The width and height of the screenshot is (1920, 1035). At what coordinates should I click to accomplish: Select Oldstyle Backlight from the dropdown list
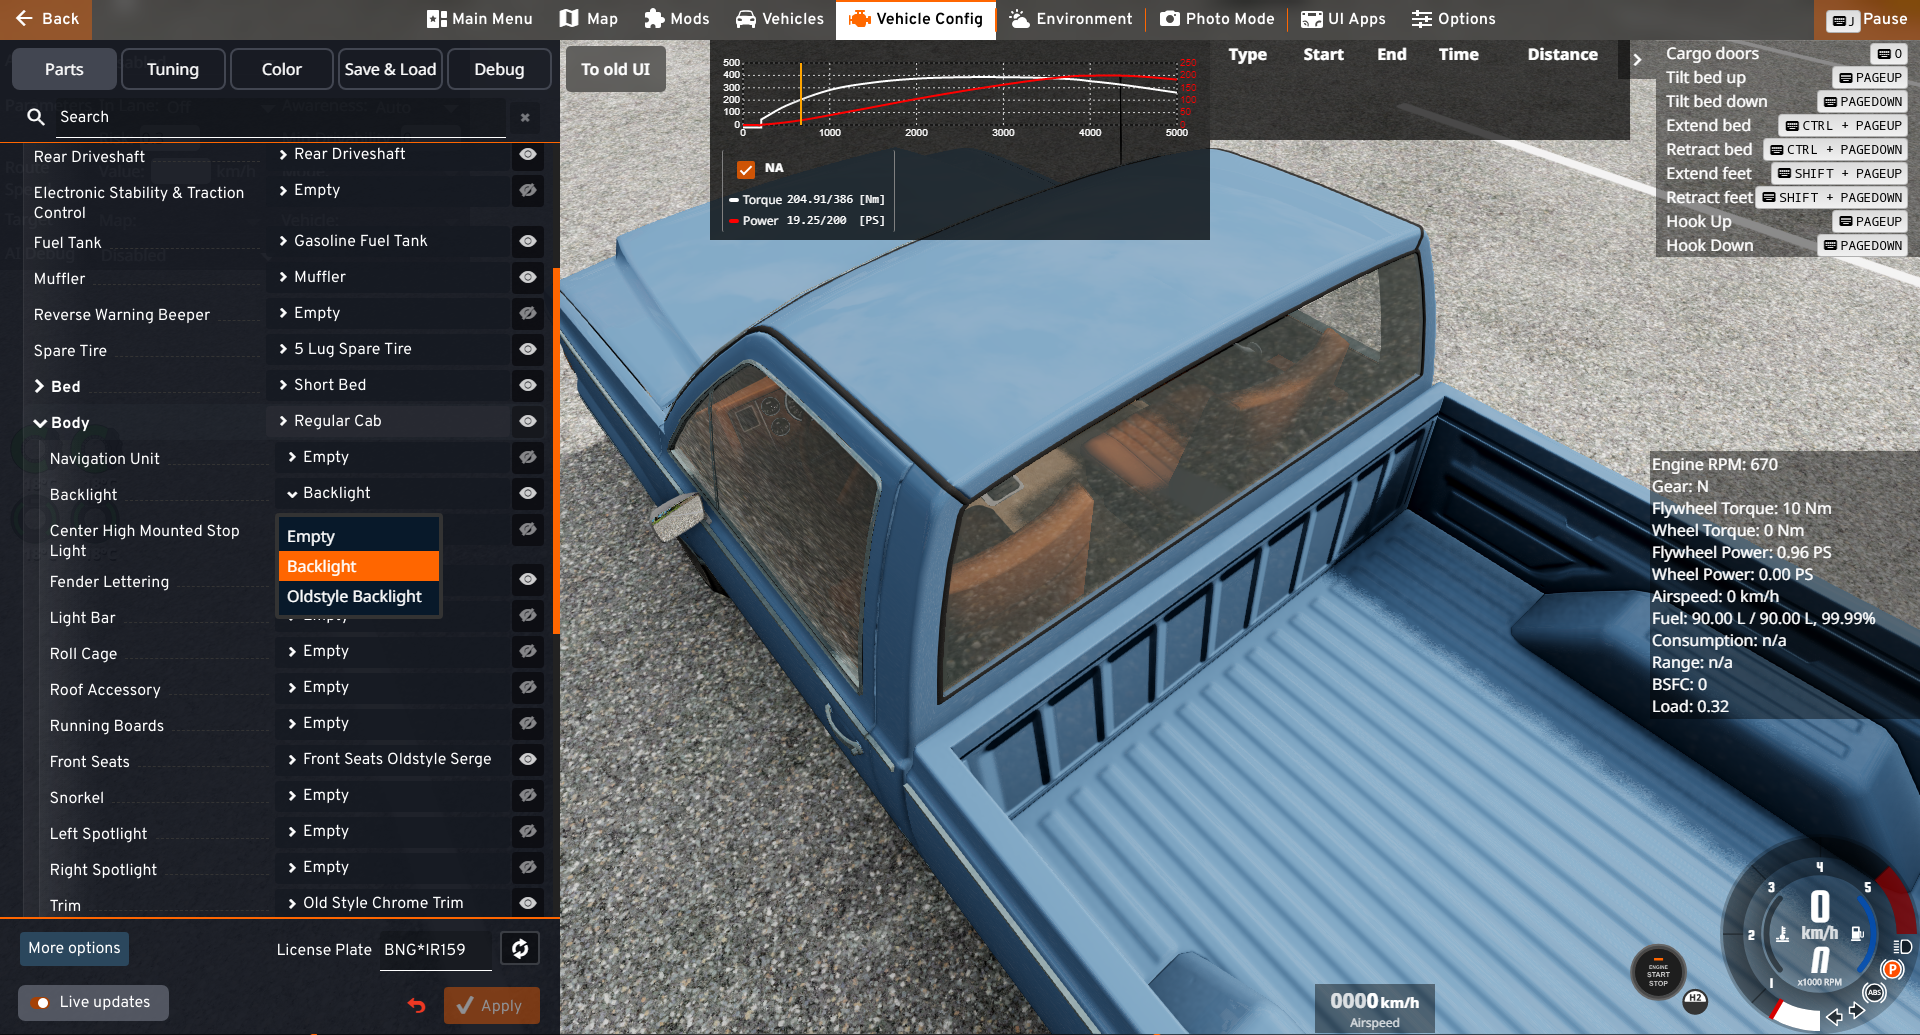(x=358, y=597)
